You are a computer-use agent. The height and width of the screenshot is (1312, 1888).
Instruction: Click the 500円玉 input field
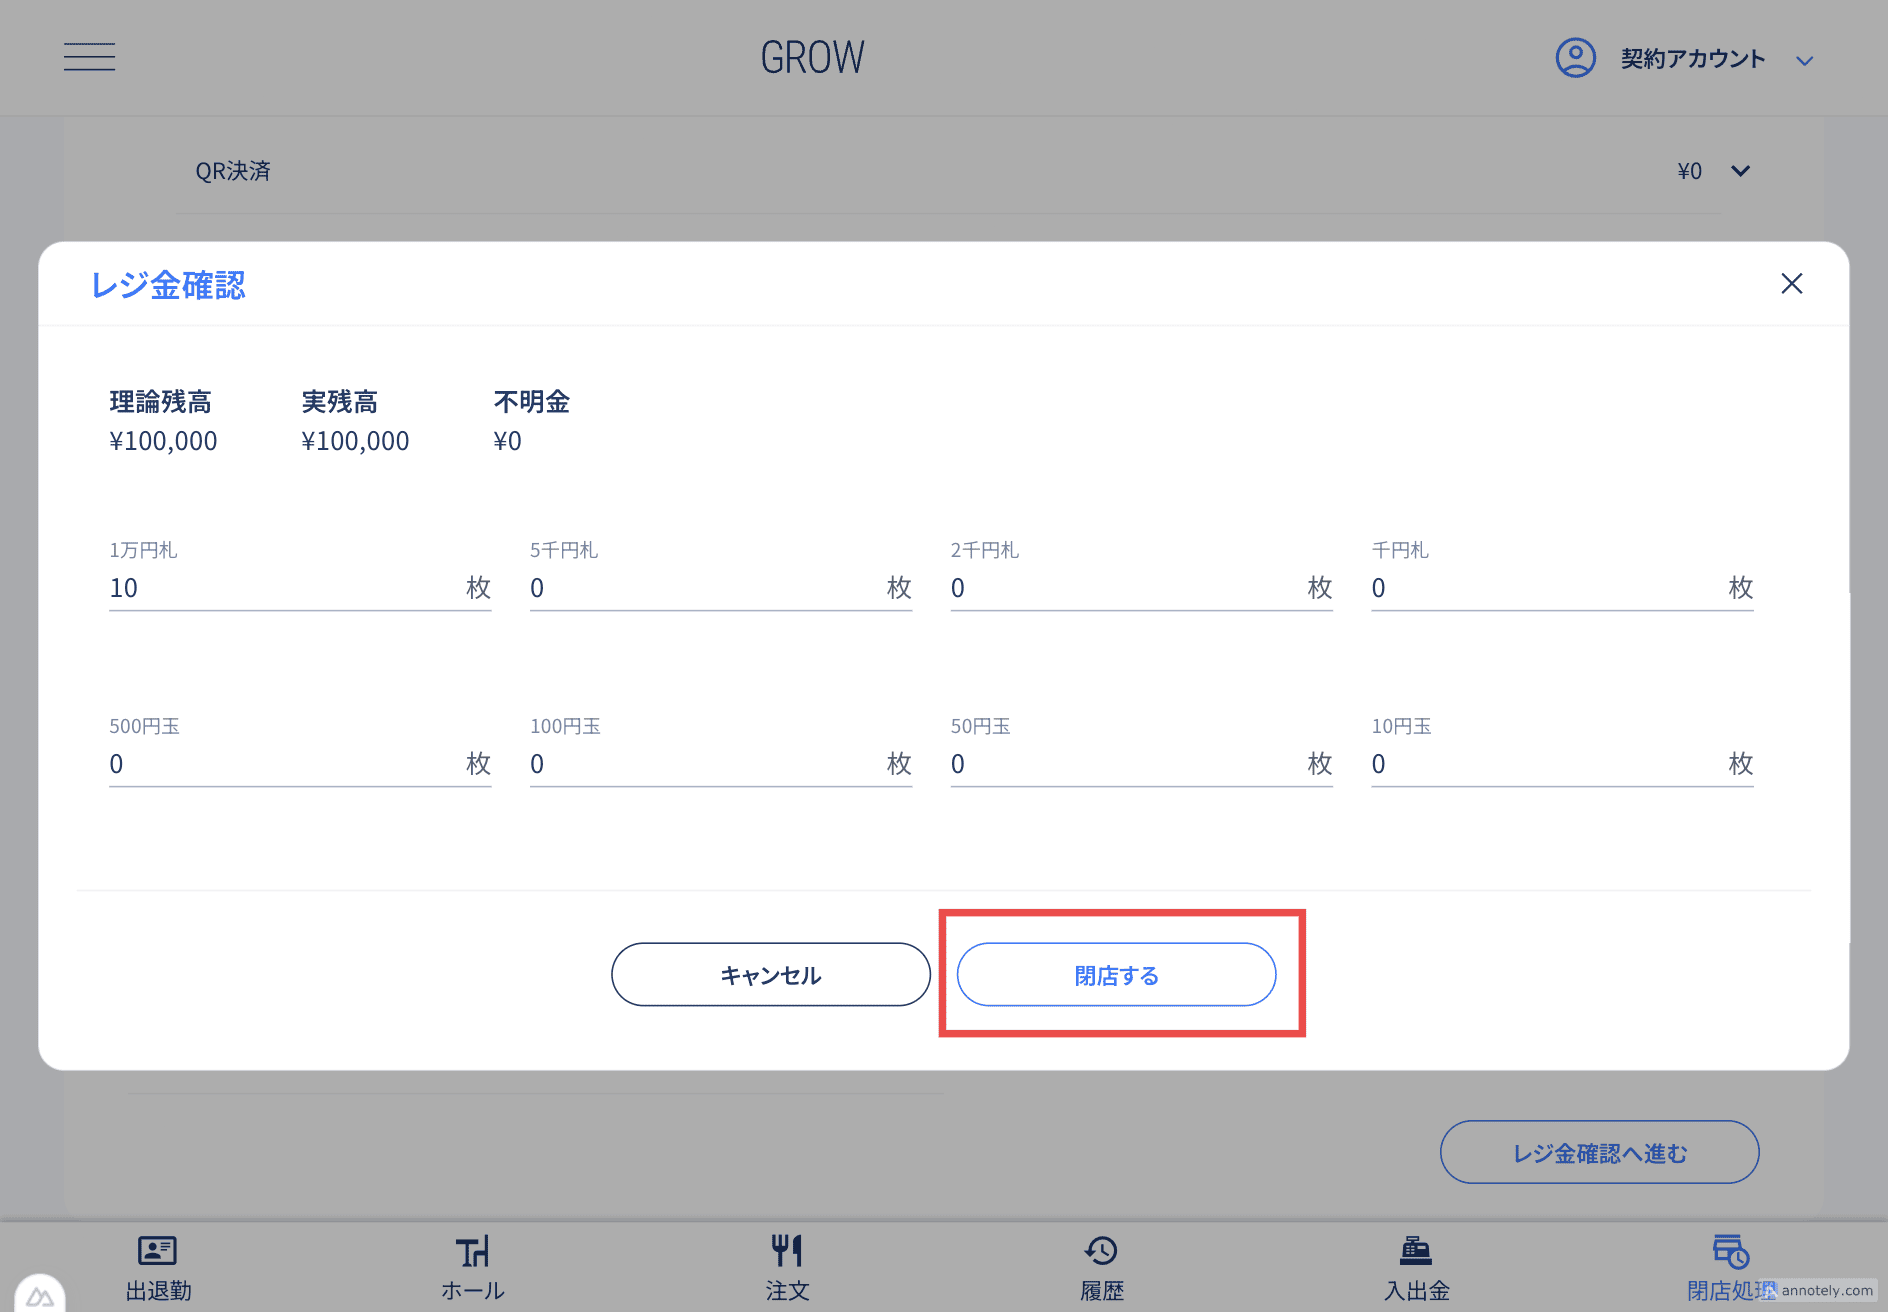click(285, 764)
